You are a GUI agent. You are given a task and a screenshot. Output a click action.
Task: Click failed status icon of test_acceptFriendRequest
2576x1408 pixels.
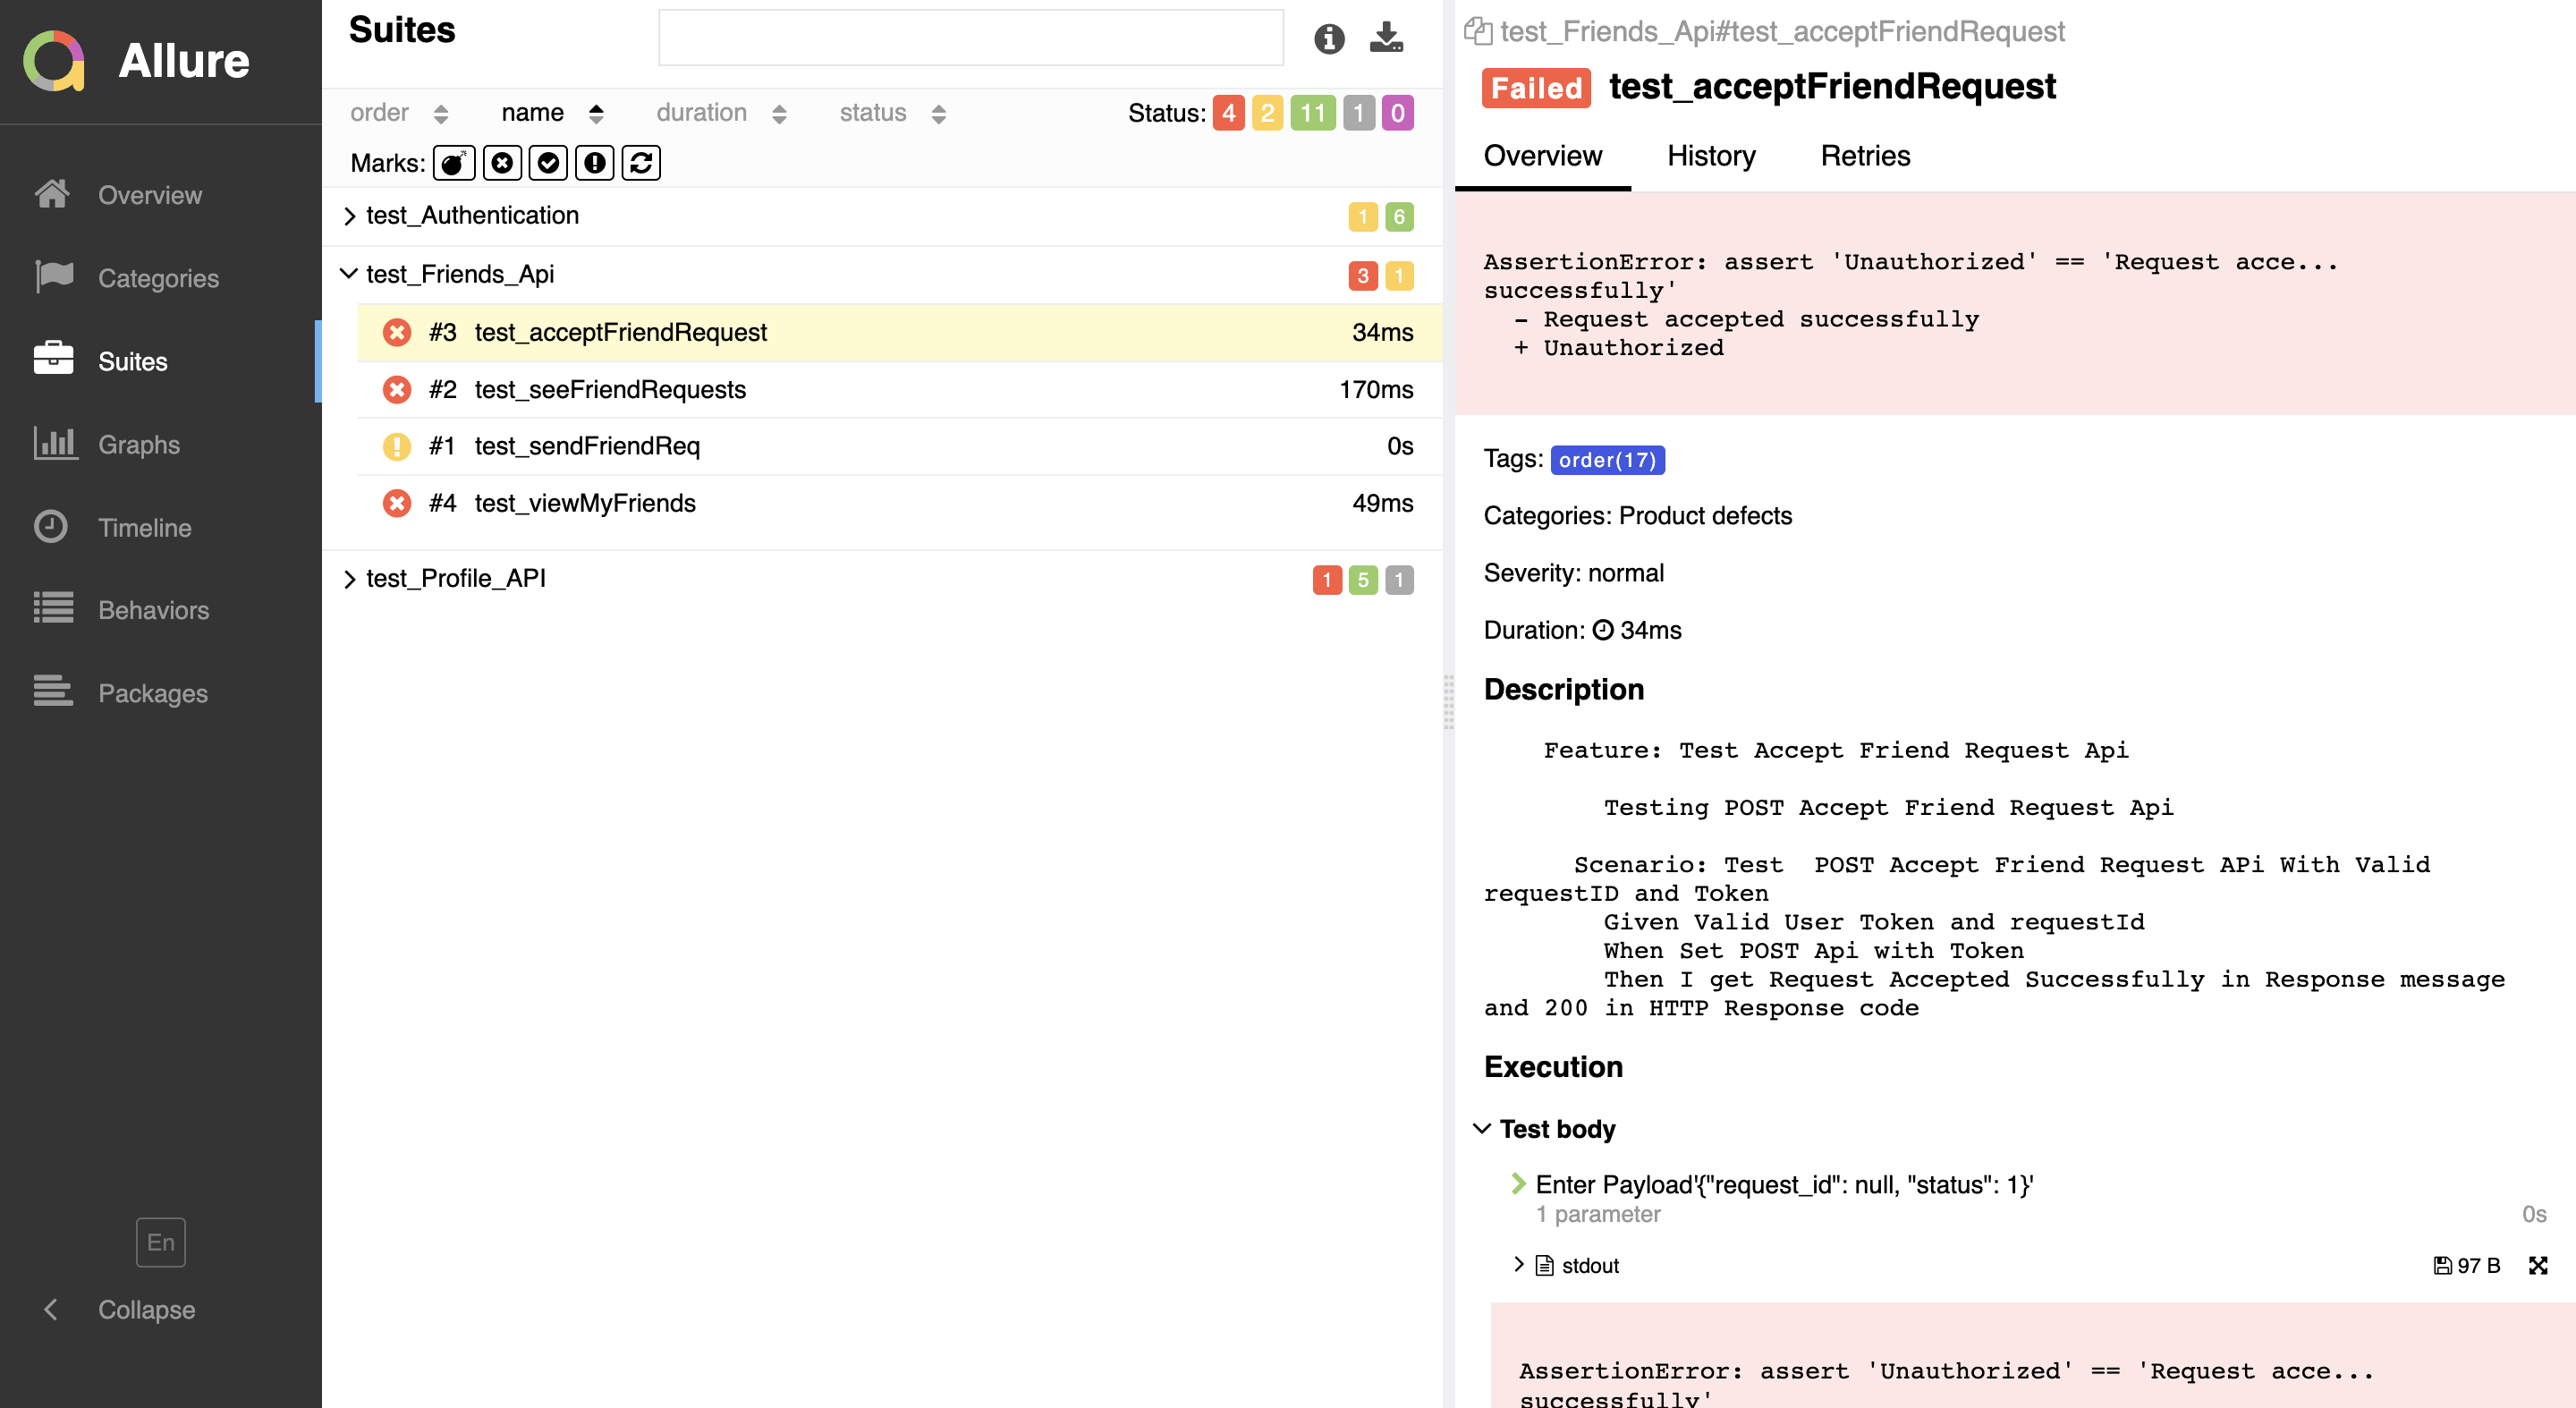tap(397, 332)
